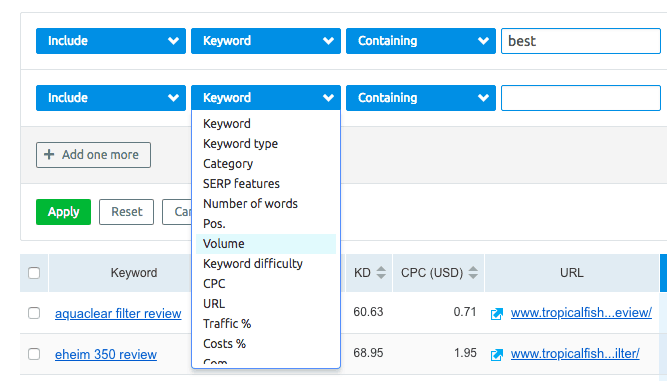The width and height of the screenshot is (667, 381).
Task: Select 'Number of words' option
Action: point(266,204)
